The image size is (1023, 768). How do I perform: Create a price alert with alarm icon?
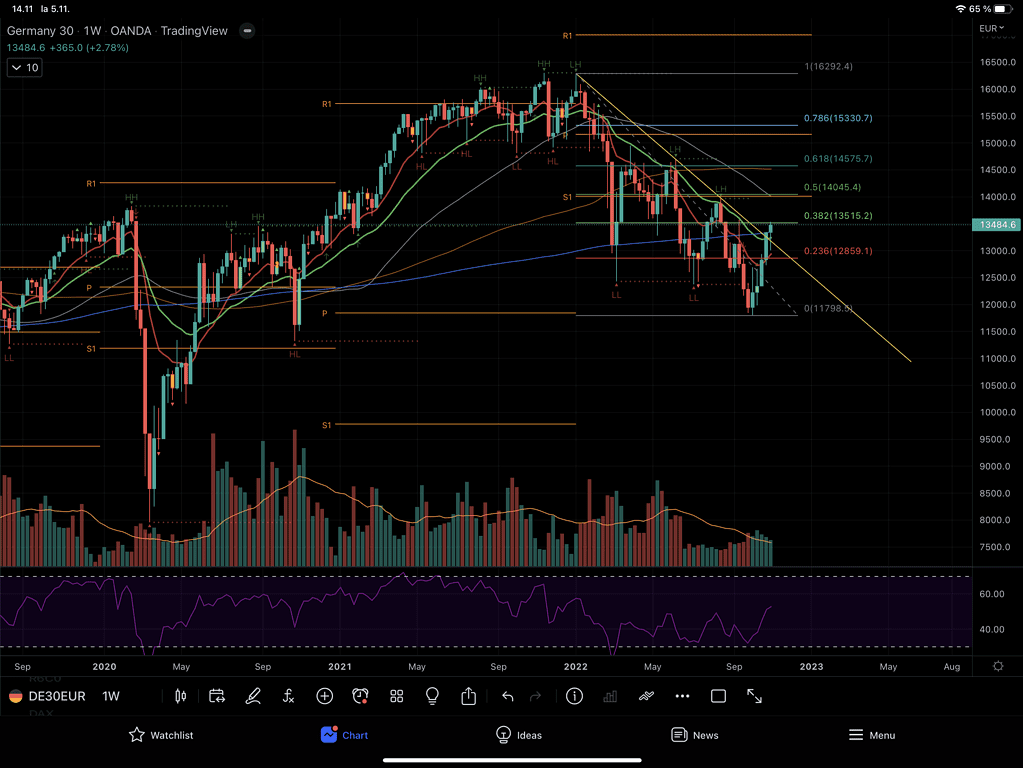[x=360, y=696]
